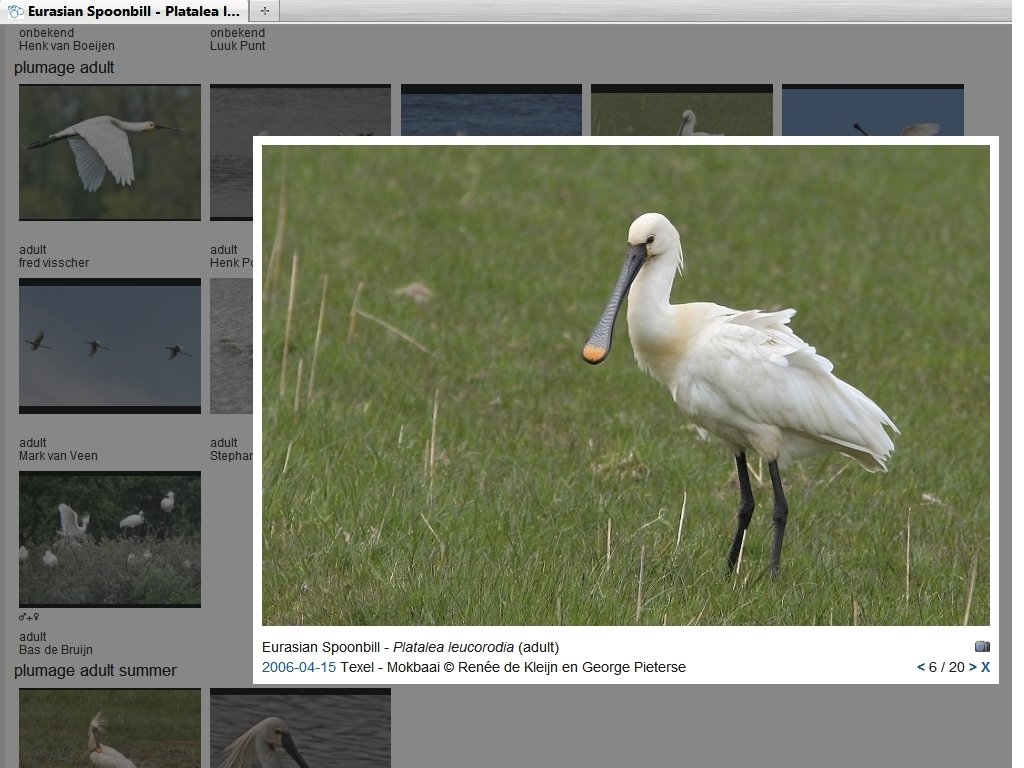This screenshot has width=1024, height=768.
Task: Click the tab favicon bird icon
Action: tap(15, 11)
